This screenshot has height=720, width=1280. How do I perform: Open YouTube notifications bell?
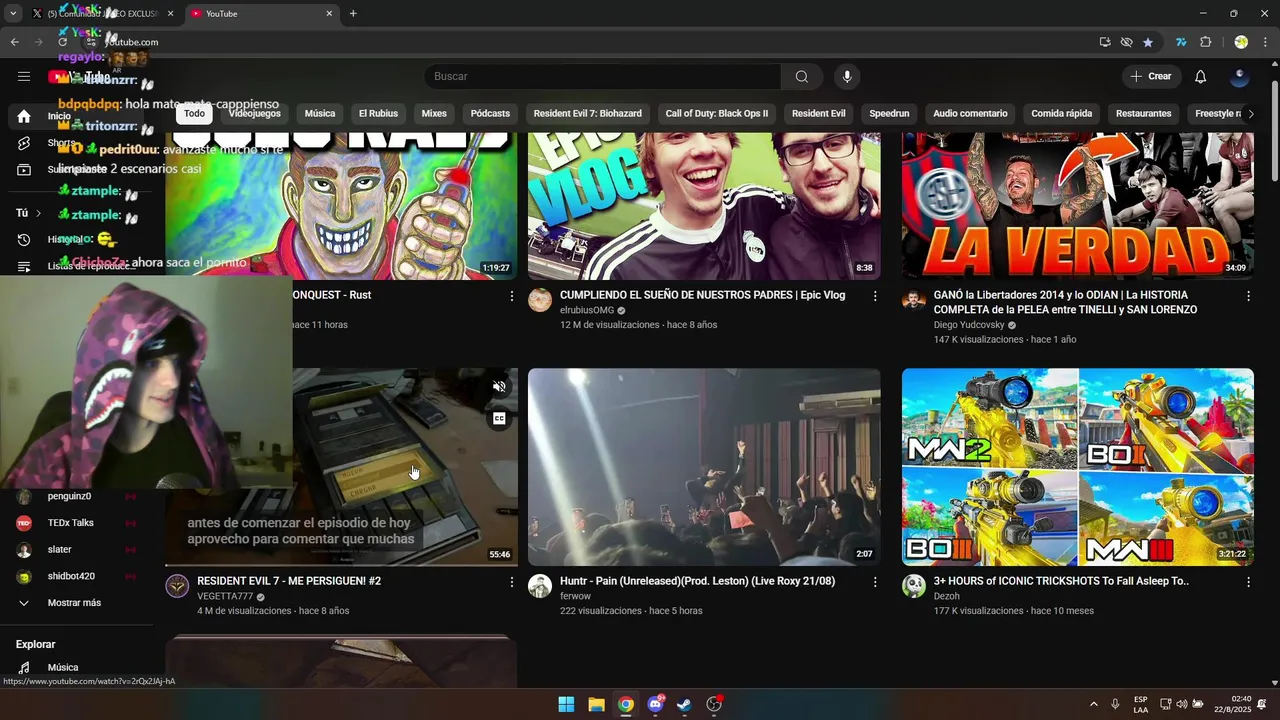click(x=1201, y=77)
